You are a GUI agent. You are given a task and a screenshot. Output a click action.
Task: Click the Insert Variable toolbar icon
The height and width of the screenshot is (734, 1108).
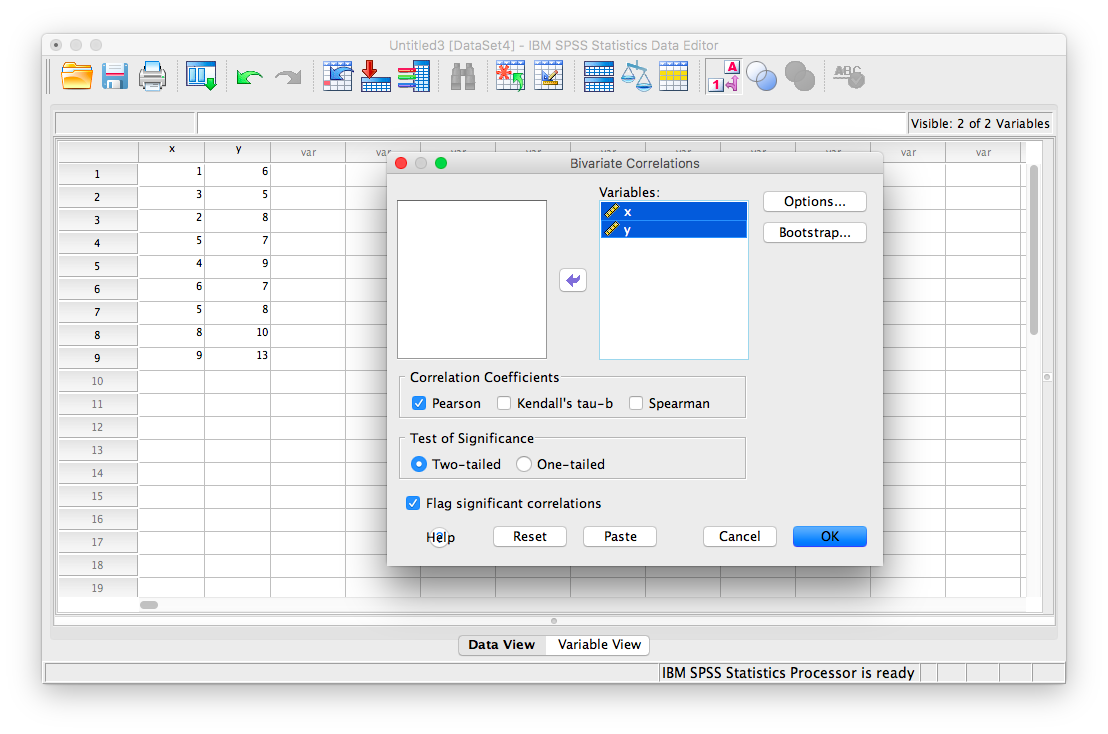tap(548, 76)
